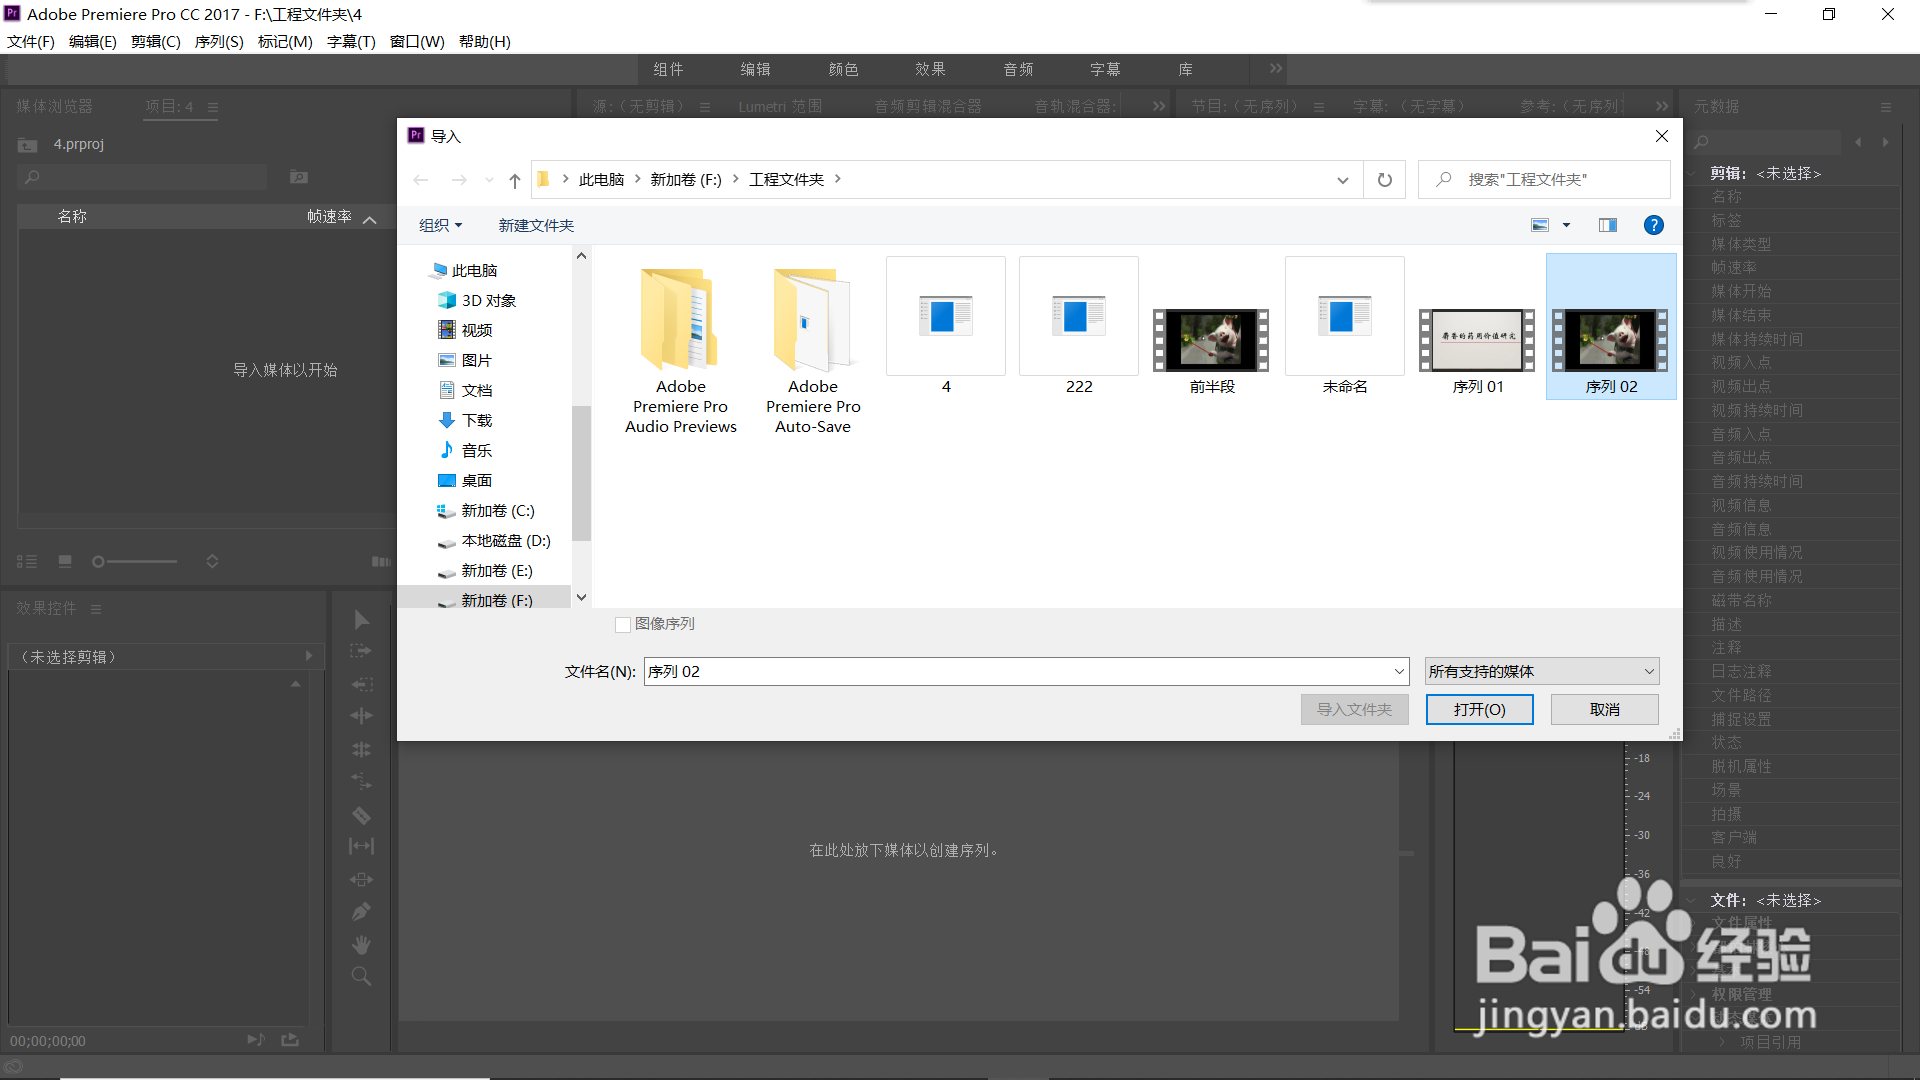1920x1080 pixels.
Task: Click the 取消 button
Action: point(1604,709)
